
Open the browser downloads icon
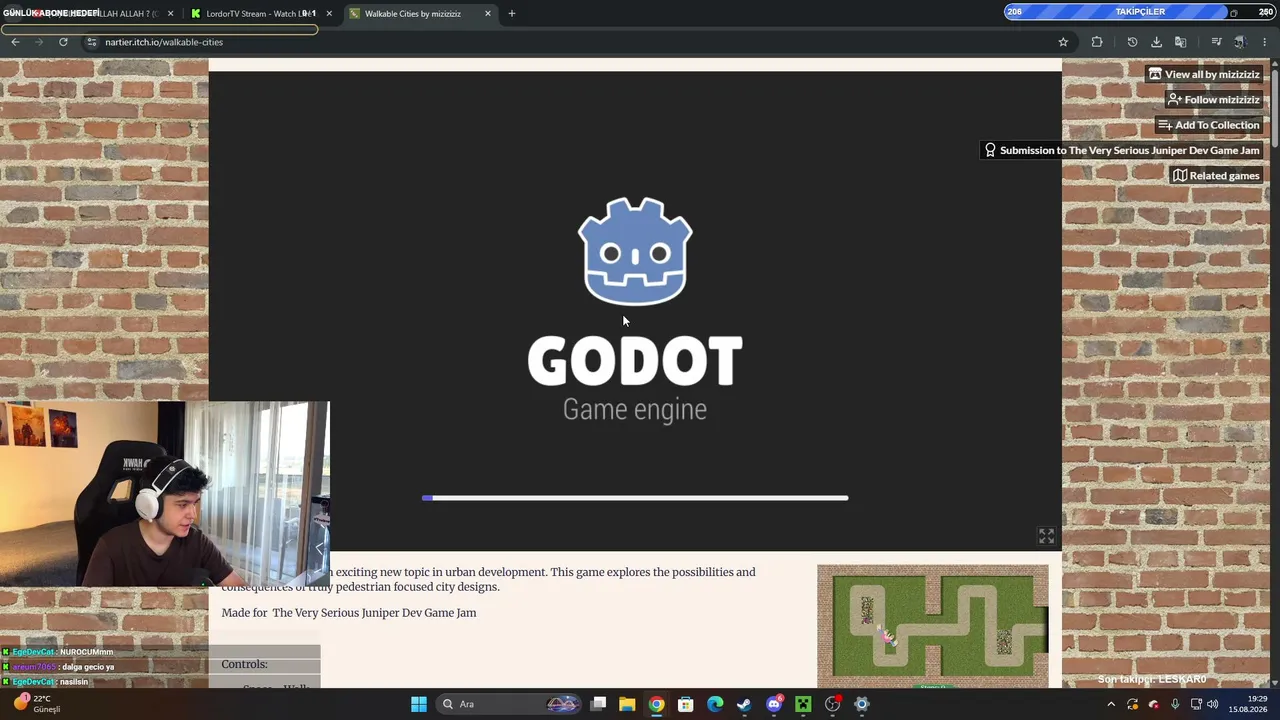click(x=1156, y=42)
